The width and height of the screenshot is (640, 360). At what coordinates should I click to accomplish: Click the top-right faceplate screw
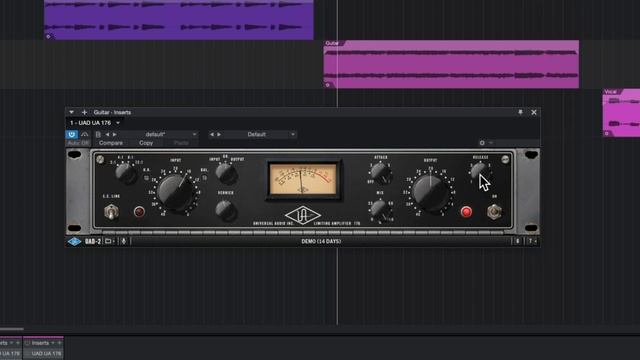click(505, 160)
